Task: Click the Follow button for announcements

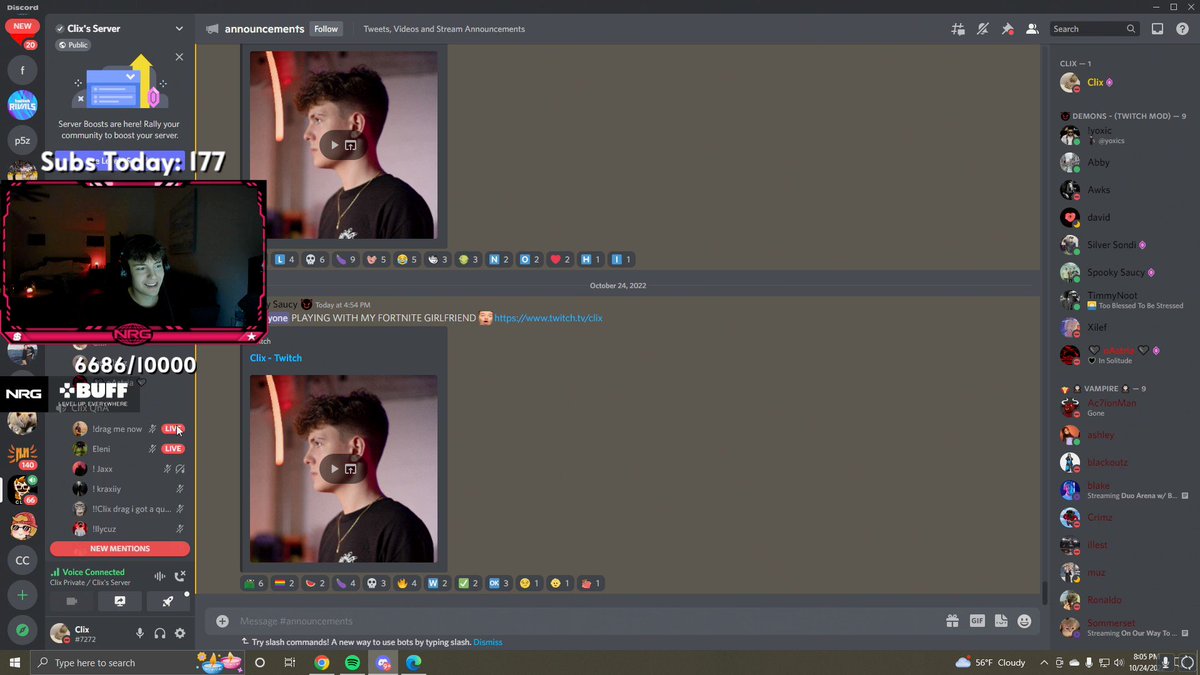Action: tap(326, 29)
